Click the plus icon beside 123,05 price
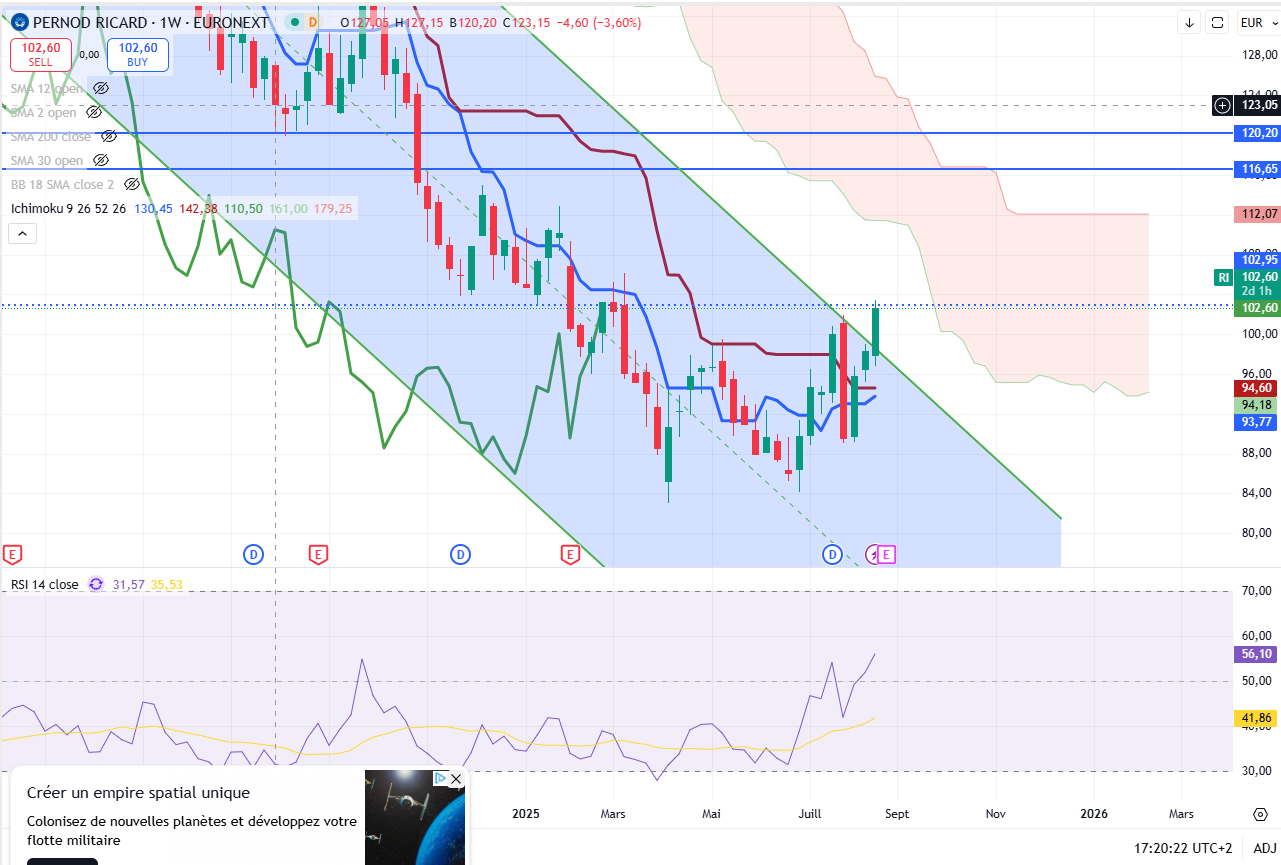 pyautogui.click(x=1223, y=105)
